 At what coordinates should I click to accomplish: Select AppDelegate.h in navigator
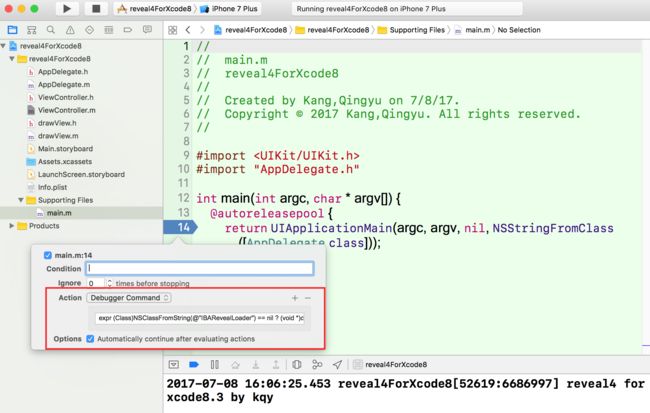(63, 72)
